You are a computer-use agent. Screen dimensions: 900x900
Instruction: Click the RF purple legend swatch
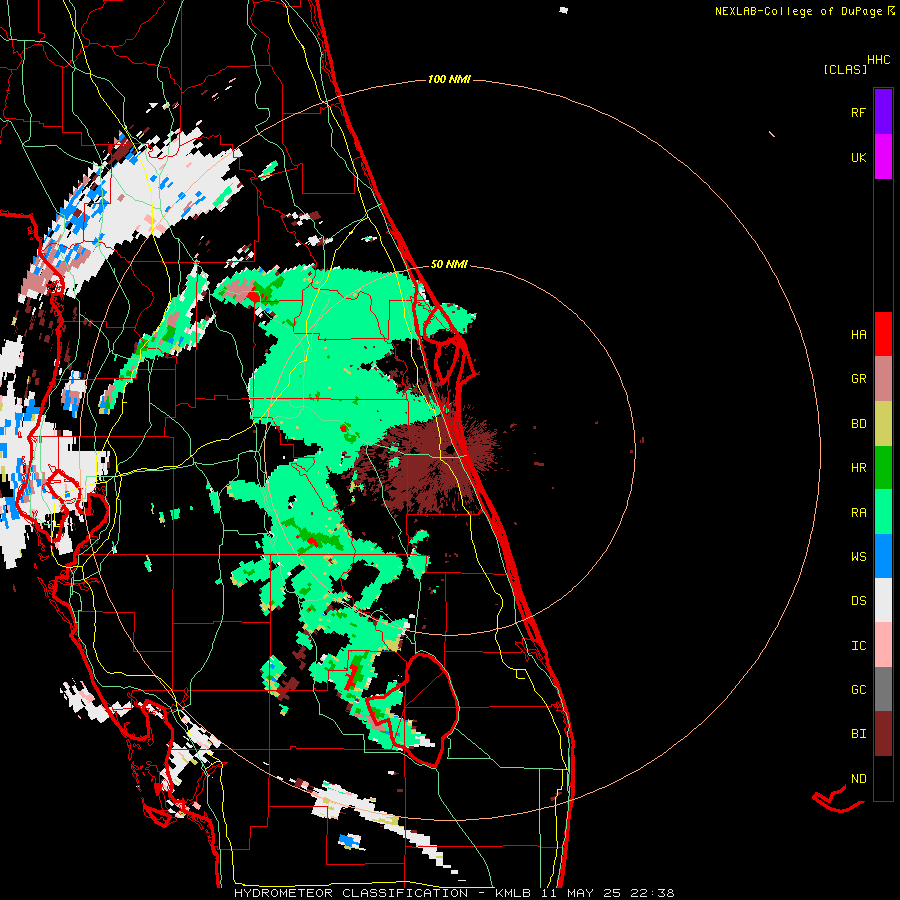883,112
